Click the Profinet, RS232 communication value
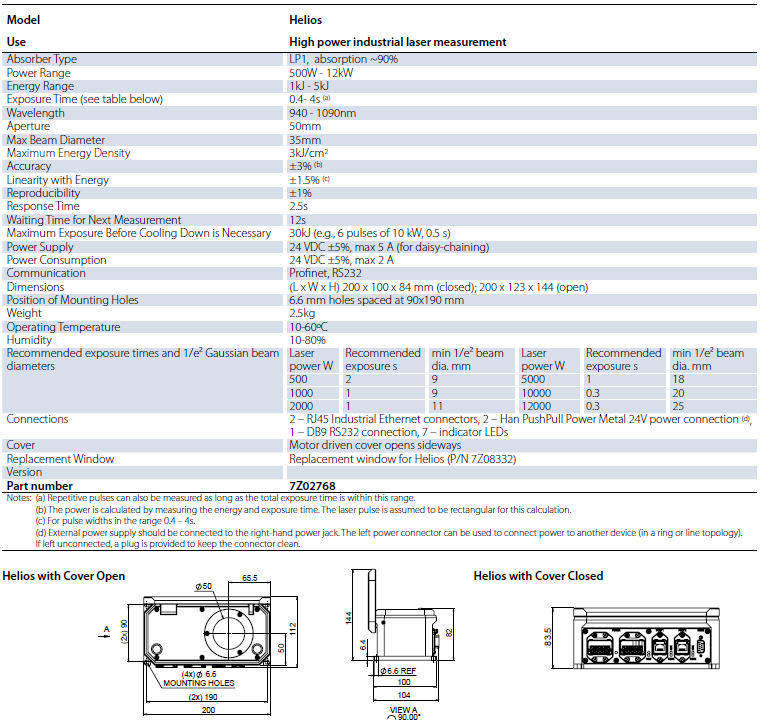Image resolution: width=765 pixels, height=728 pixels. 325,273
